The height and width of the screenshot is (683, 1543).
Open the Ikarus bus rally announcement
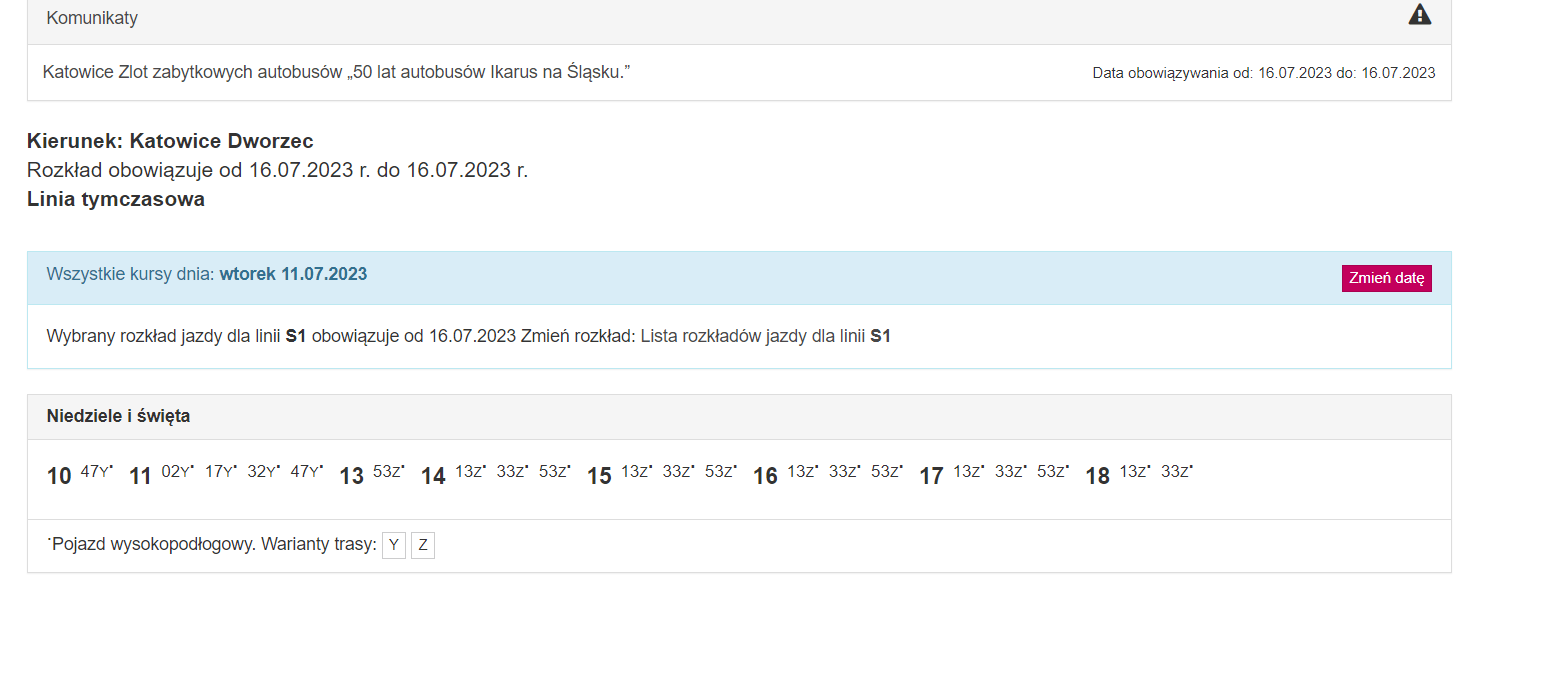(x=336, y=72)
